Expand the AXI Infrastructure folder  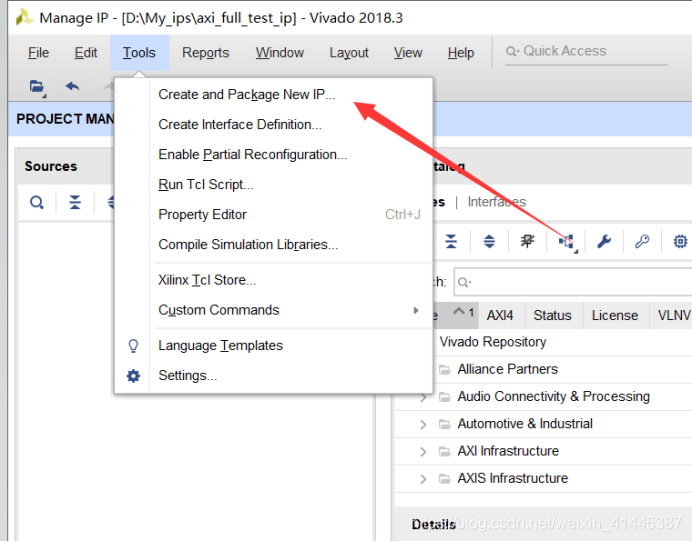[x=423, y=452]
